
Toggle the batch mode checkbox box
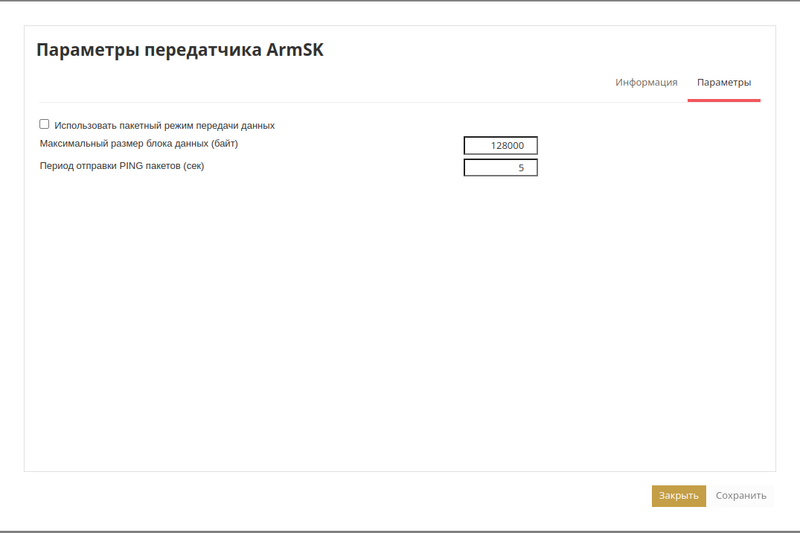[44, 125]
